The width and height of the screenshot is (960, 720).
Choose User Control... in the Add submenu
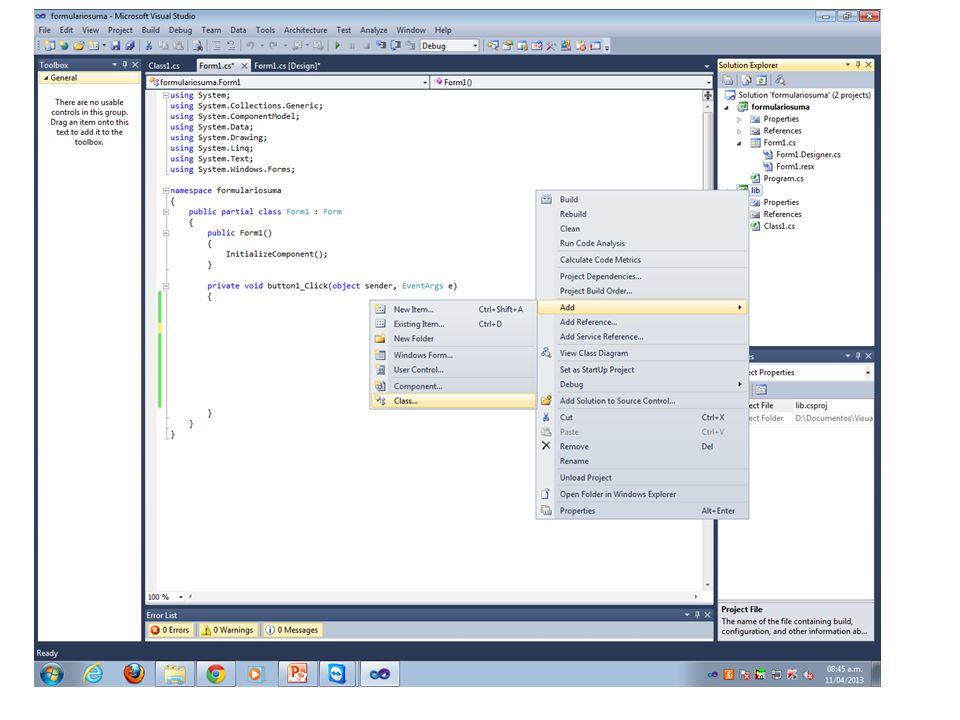[x=453, y=370]
